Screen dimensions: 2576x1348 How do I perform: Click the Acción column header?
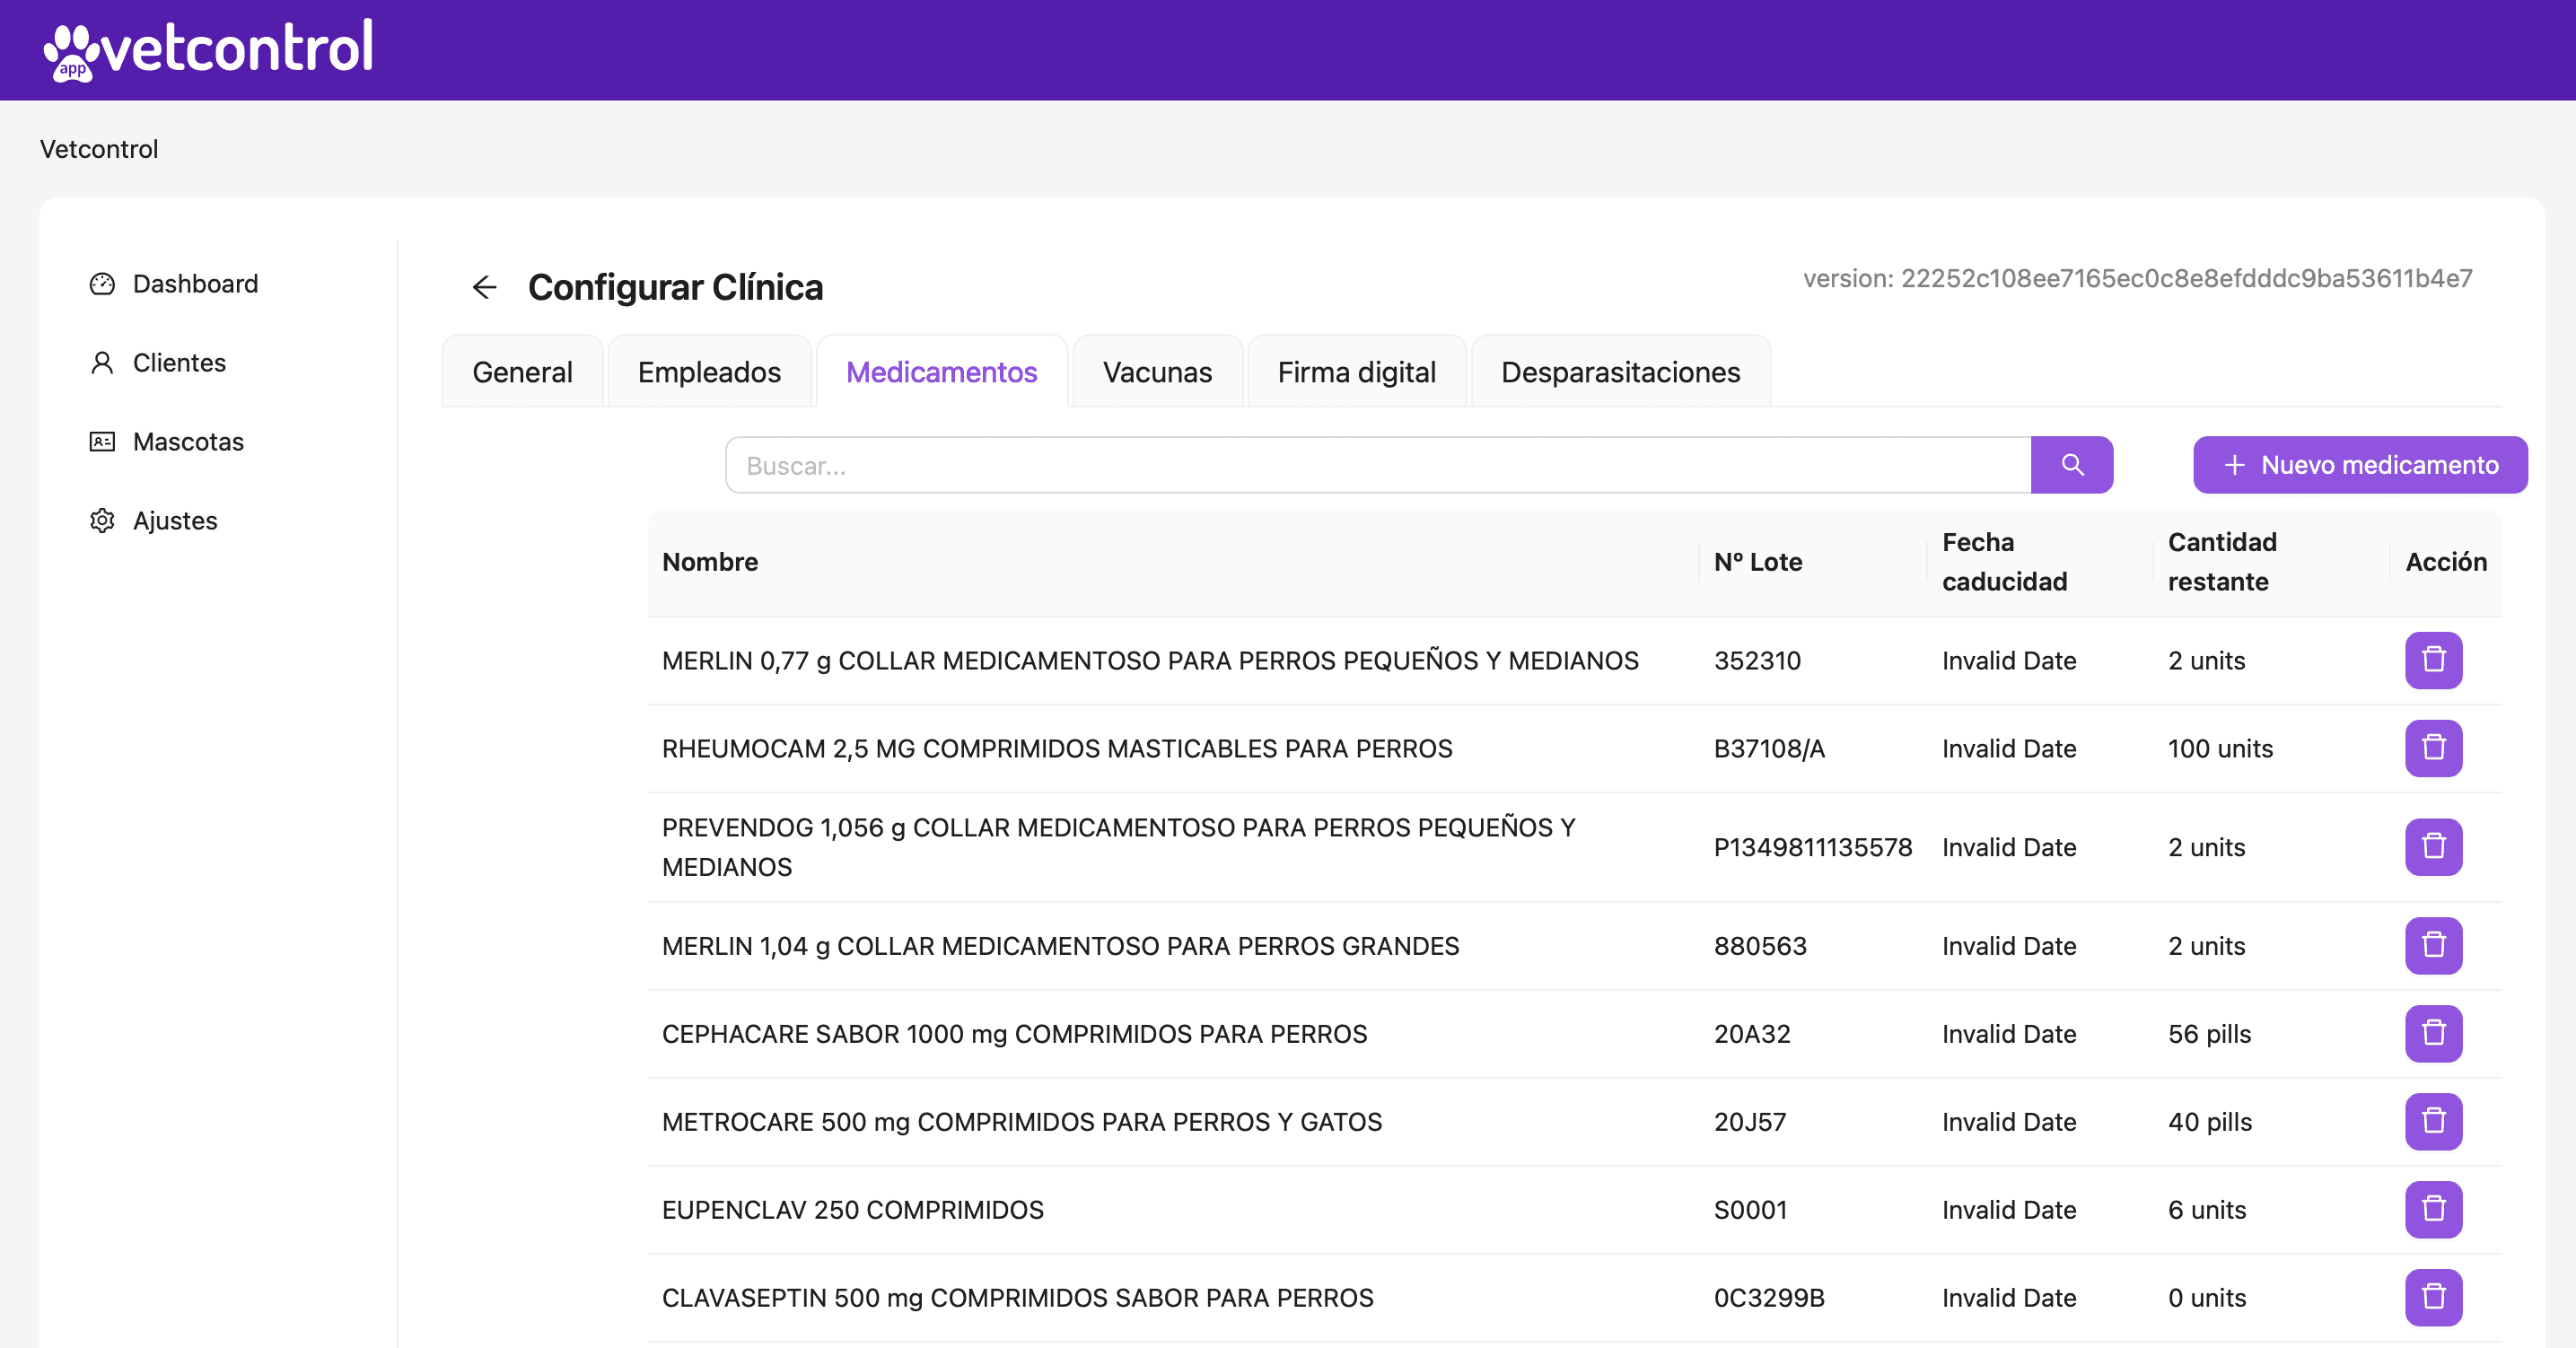click(2446, 562)
